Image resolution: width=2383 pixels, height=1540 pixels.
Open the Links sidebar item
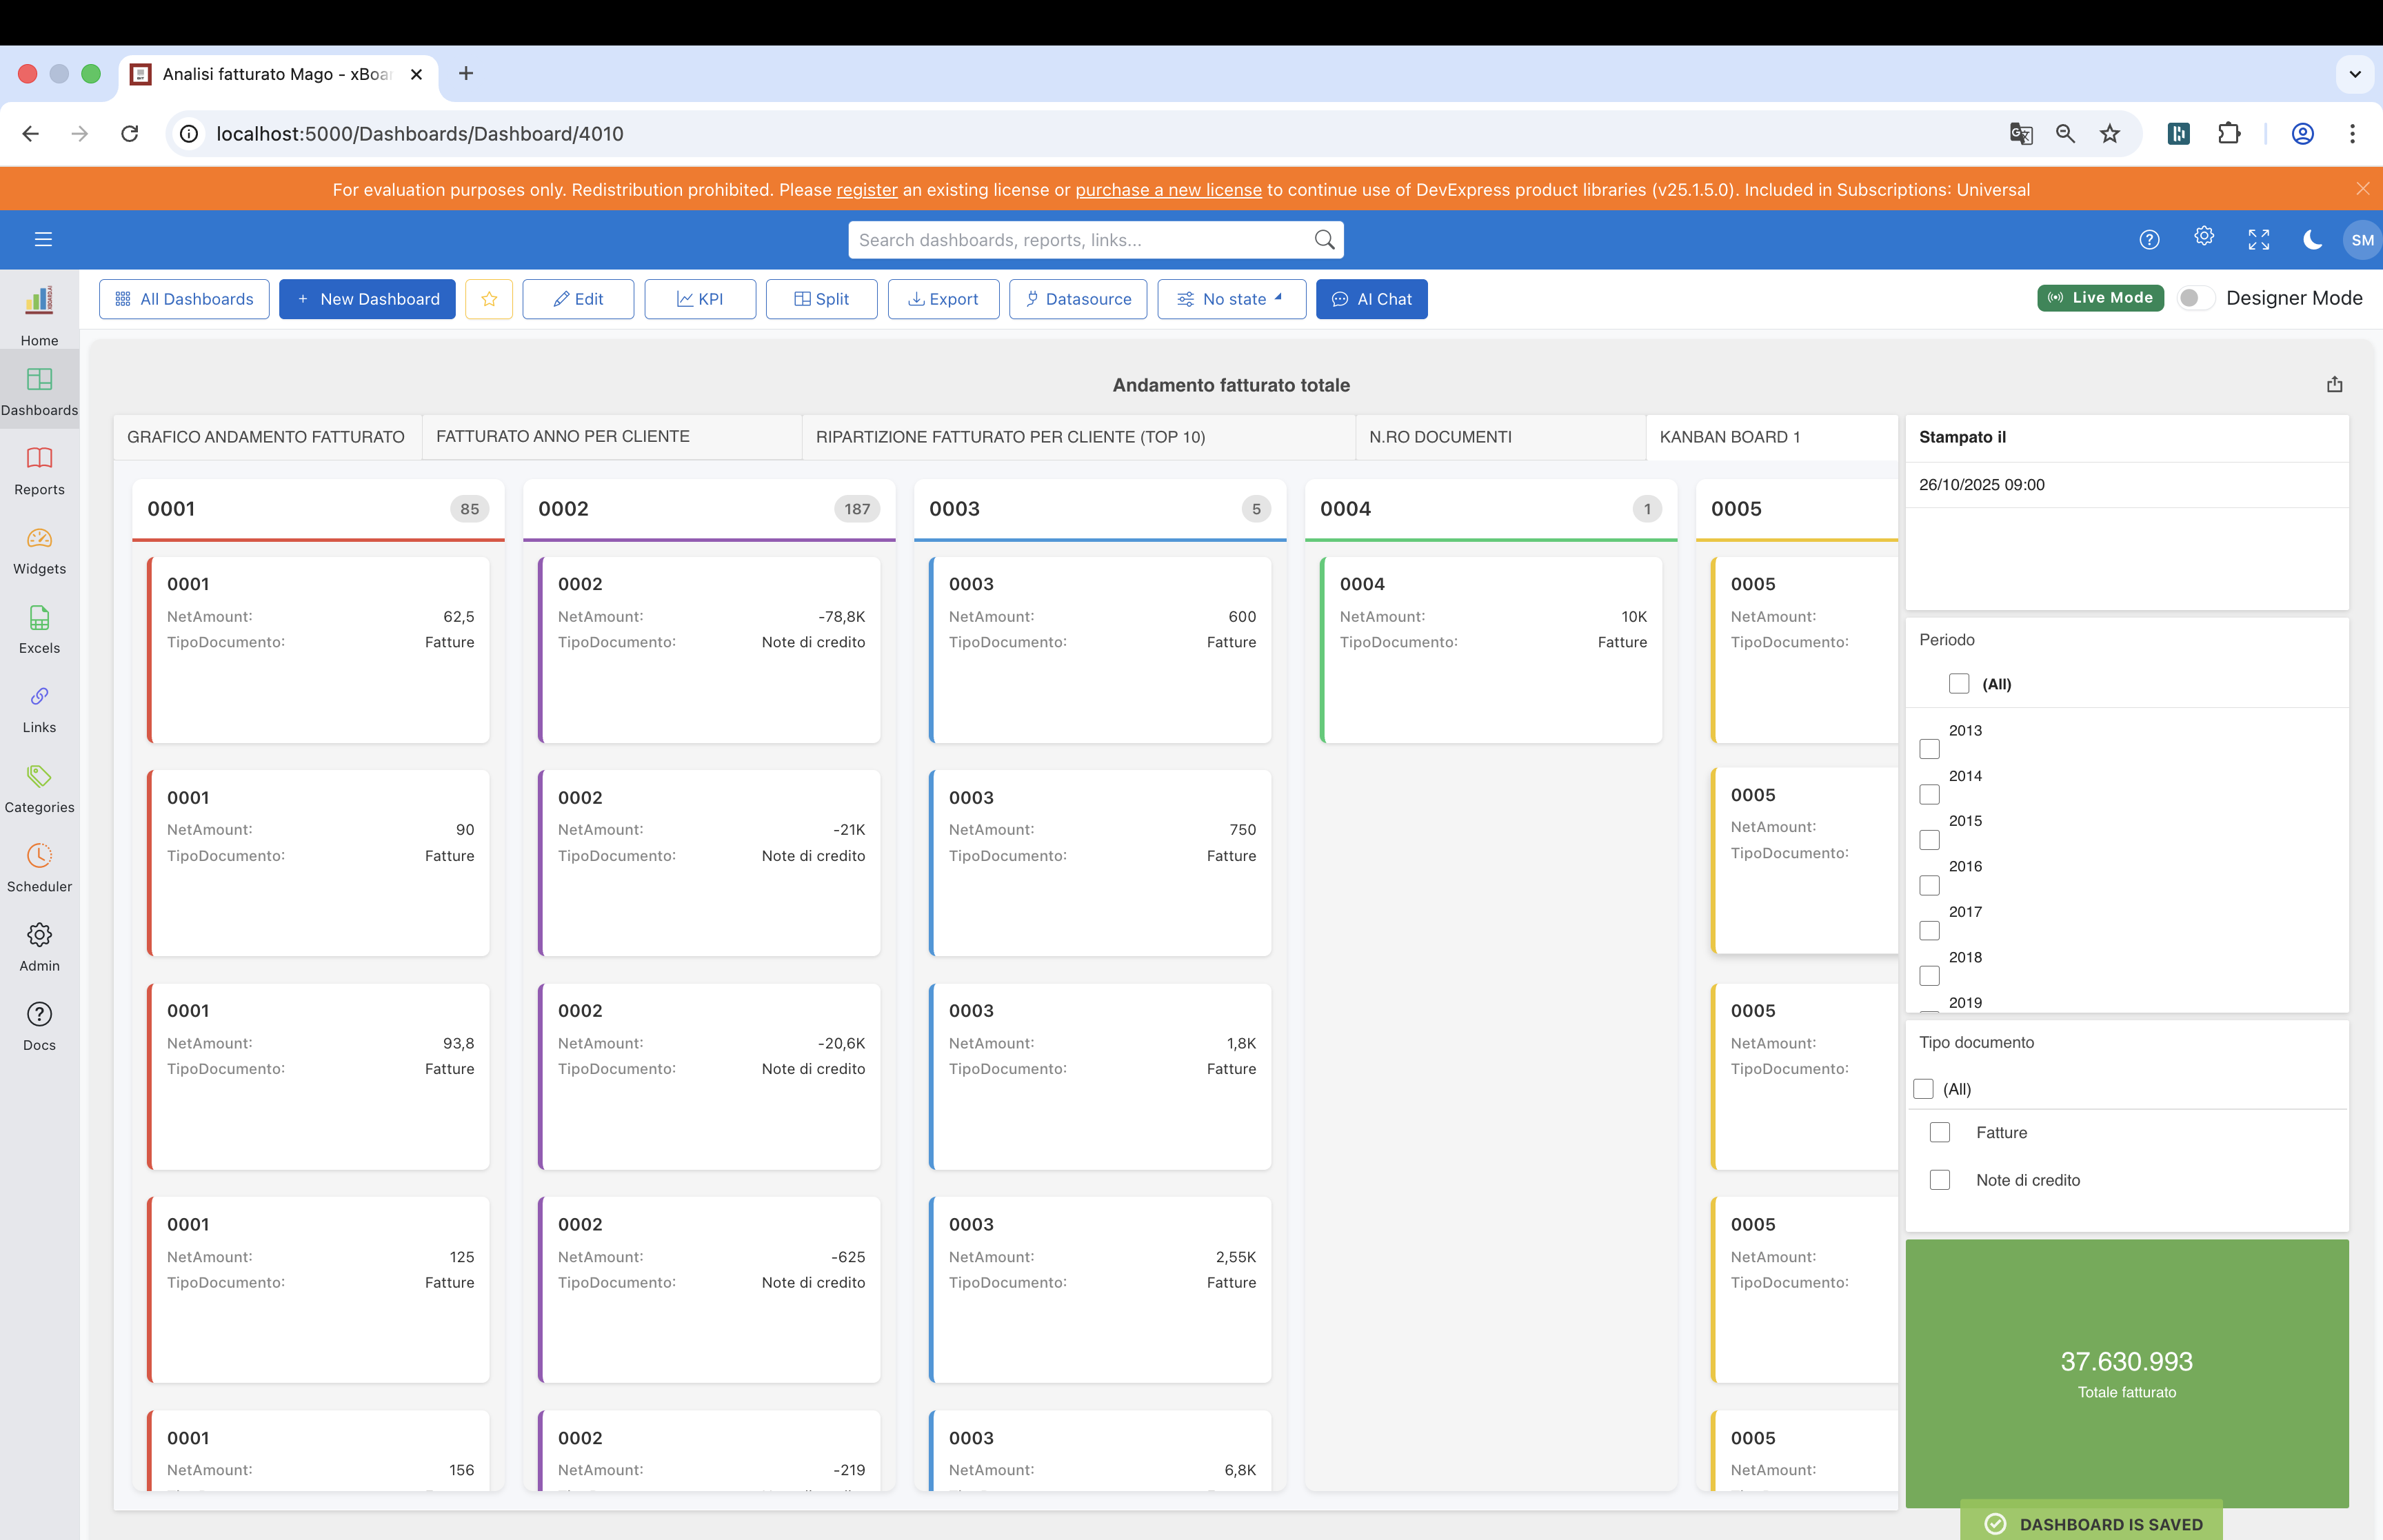click(x=39, y=709)
